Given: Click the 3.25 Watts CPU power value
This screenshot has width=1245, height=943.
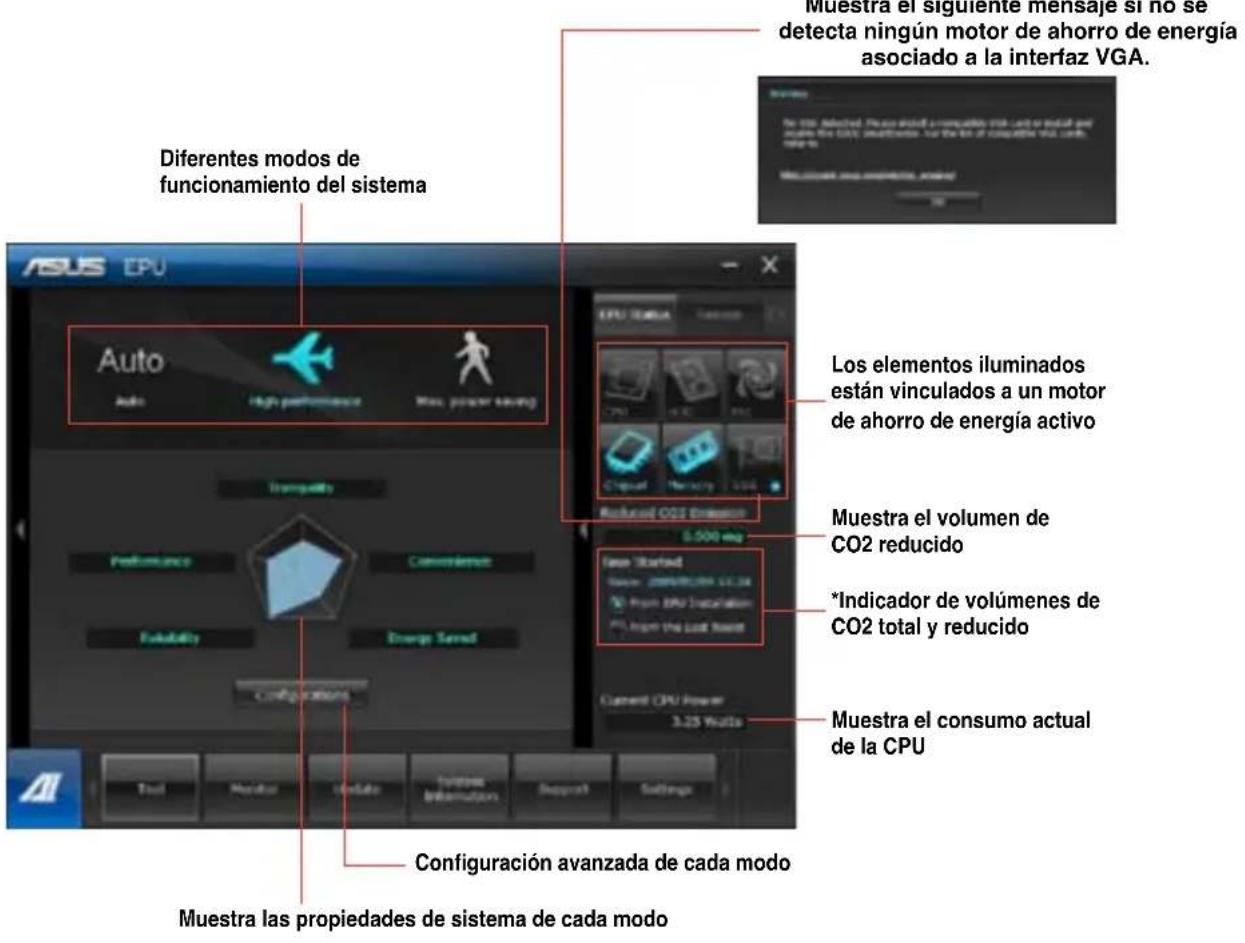Looking at the screenshot, I should 676,720.
